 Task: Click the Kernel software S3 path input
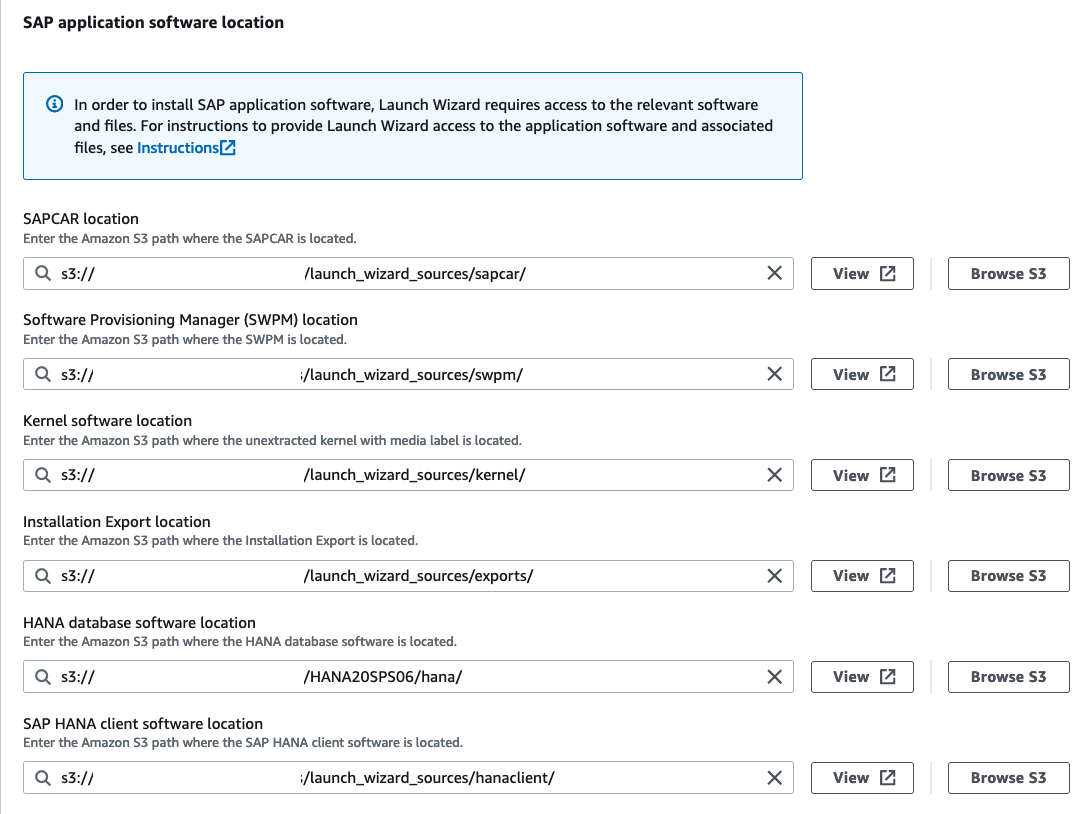point(408,475)
